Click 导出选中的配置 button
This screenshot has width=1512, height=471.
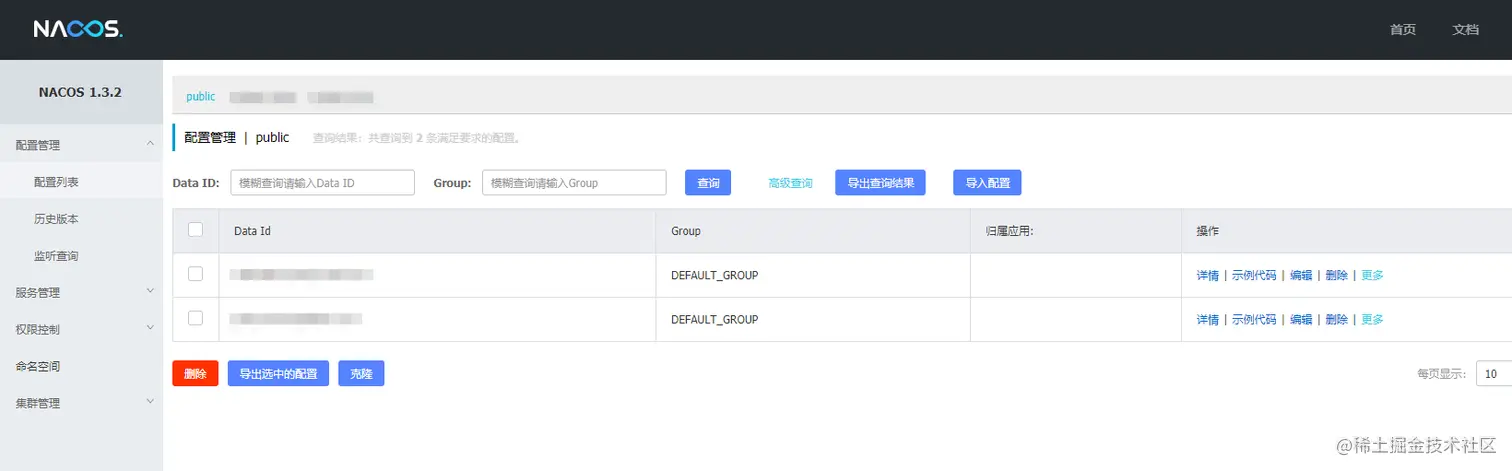click(278, 374)
